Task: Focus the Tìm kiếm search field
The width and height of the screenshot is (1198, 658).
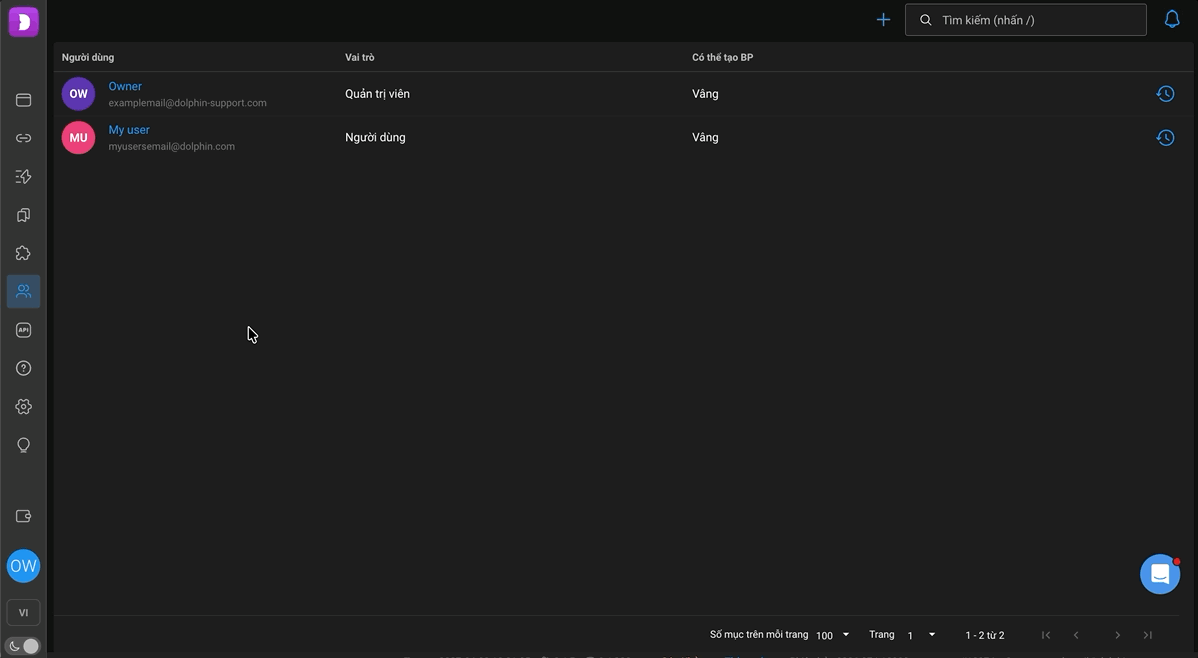Action: 1025,20
